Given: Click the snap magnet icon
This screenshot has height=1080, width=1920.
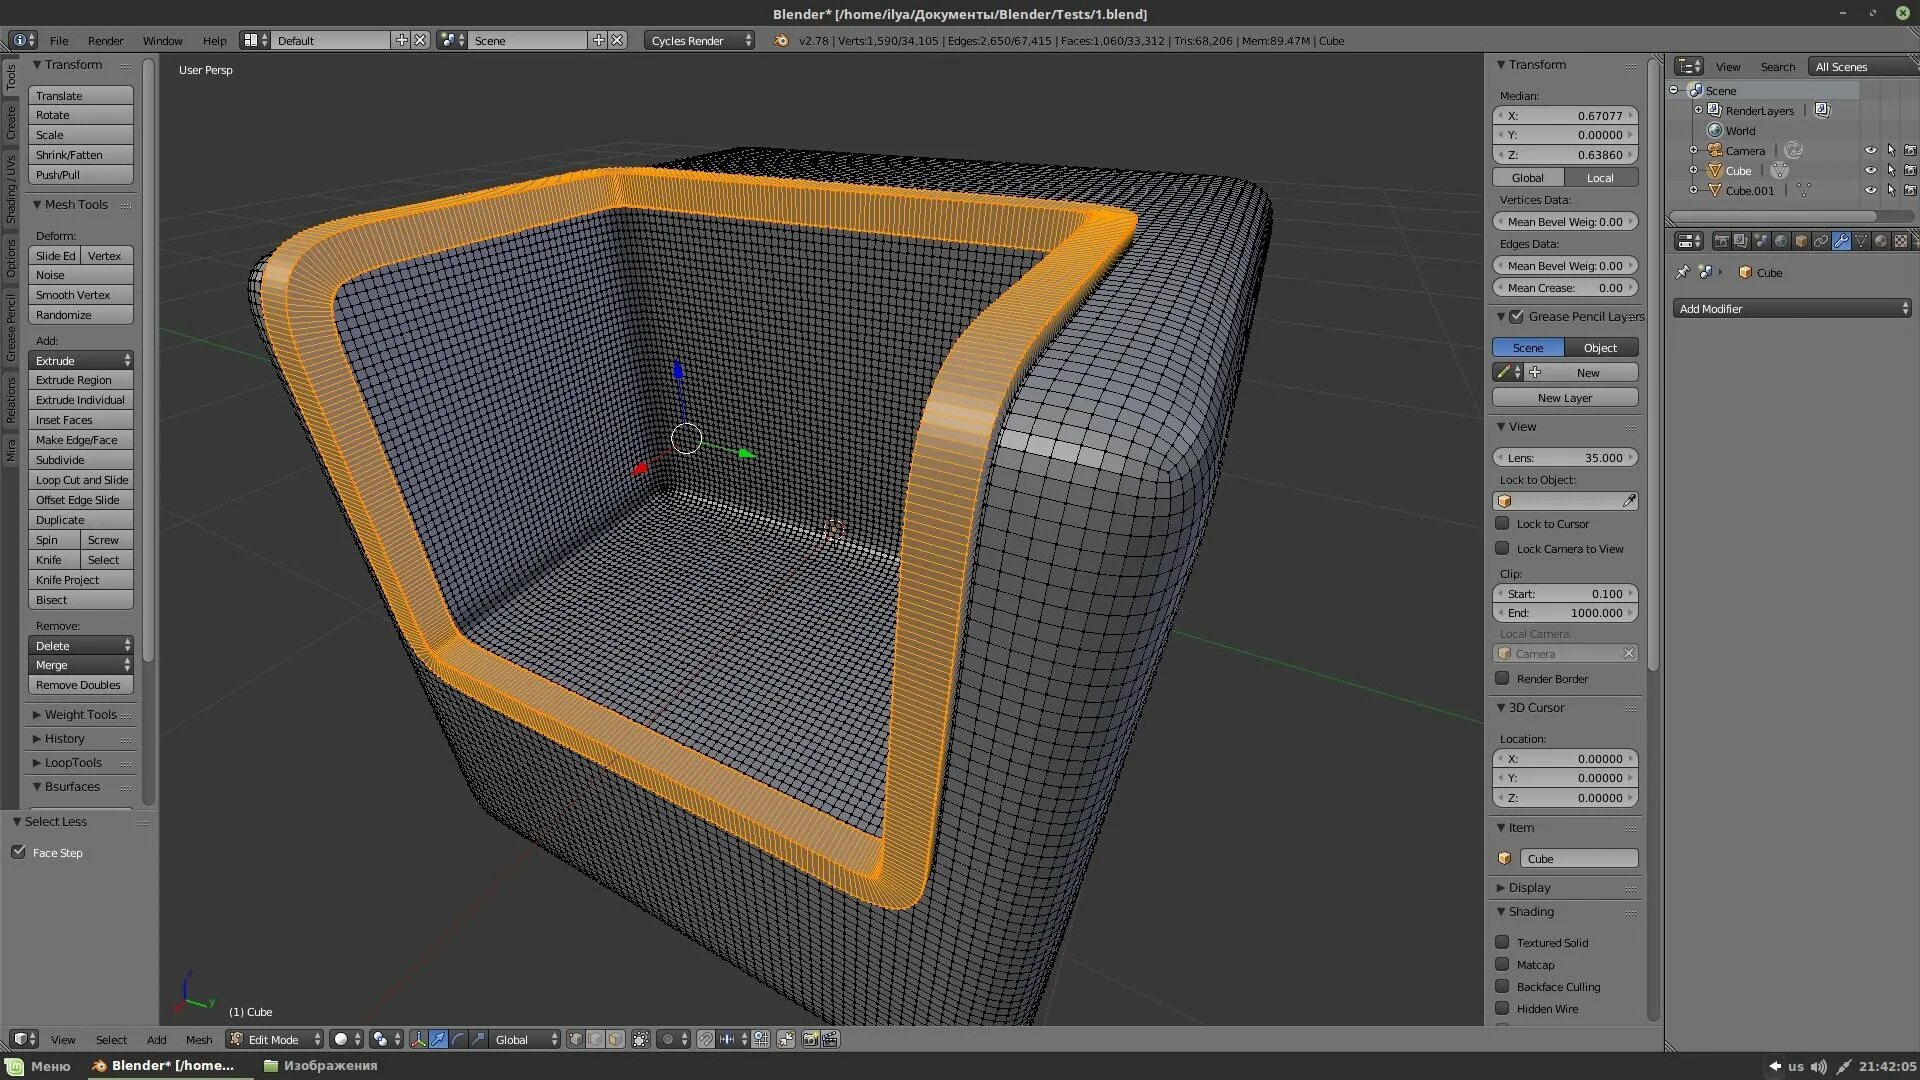Looking at the screenshot, I should 706,1040.
